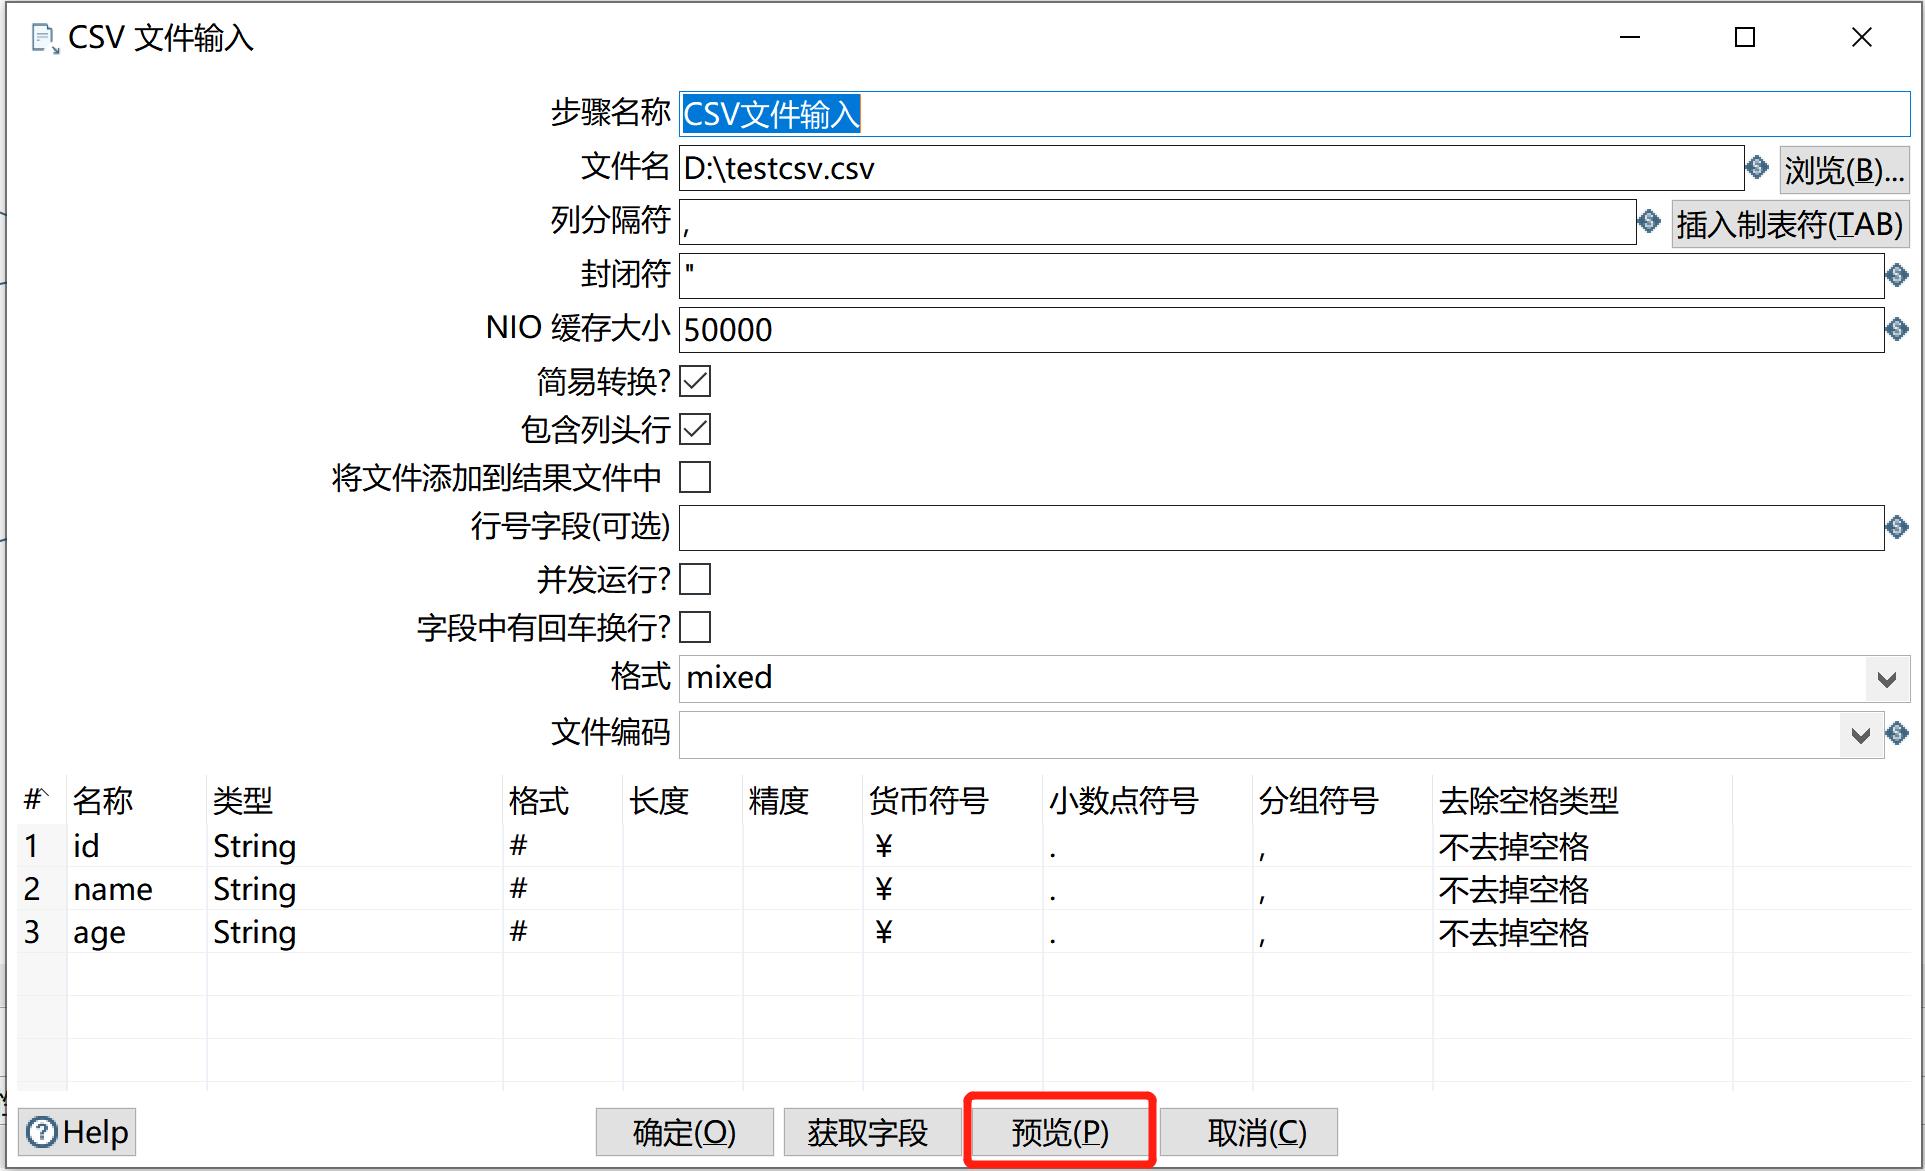
Task: Enable 将文件添加到结果文件中 checkbox
Action: tap(695, 477)
